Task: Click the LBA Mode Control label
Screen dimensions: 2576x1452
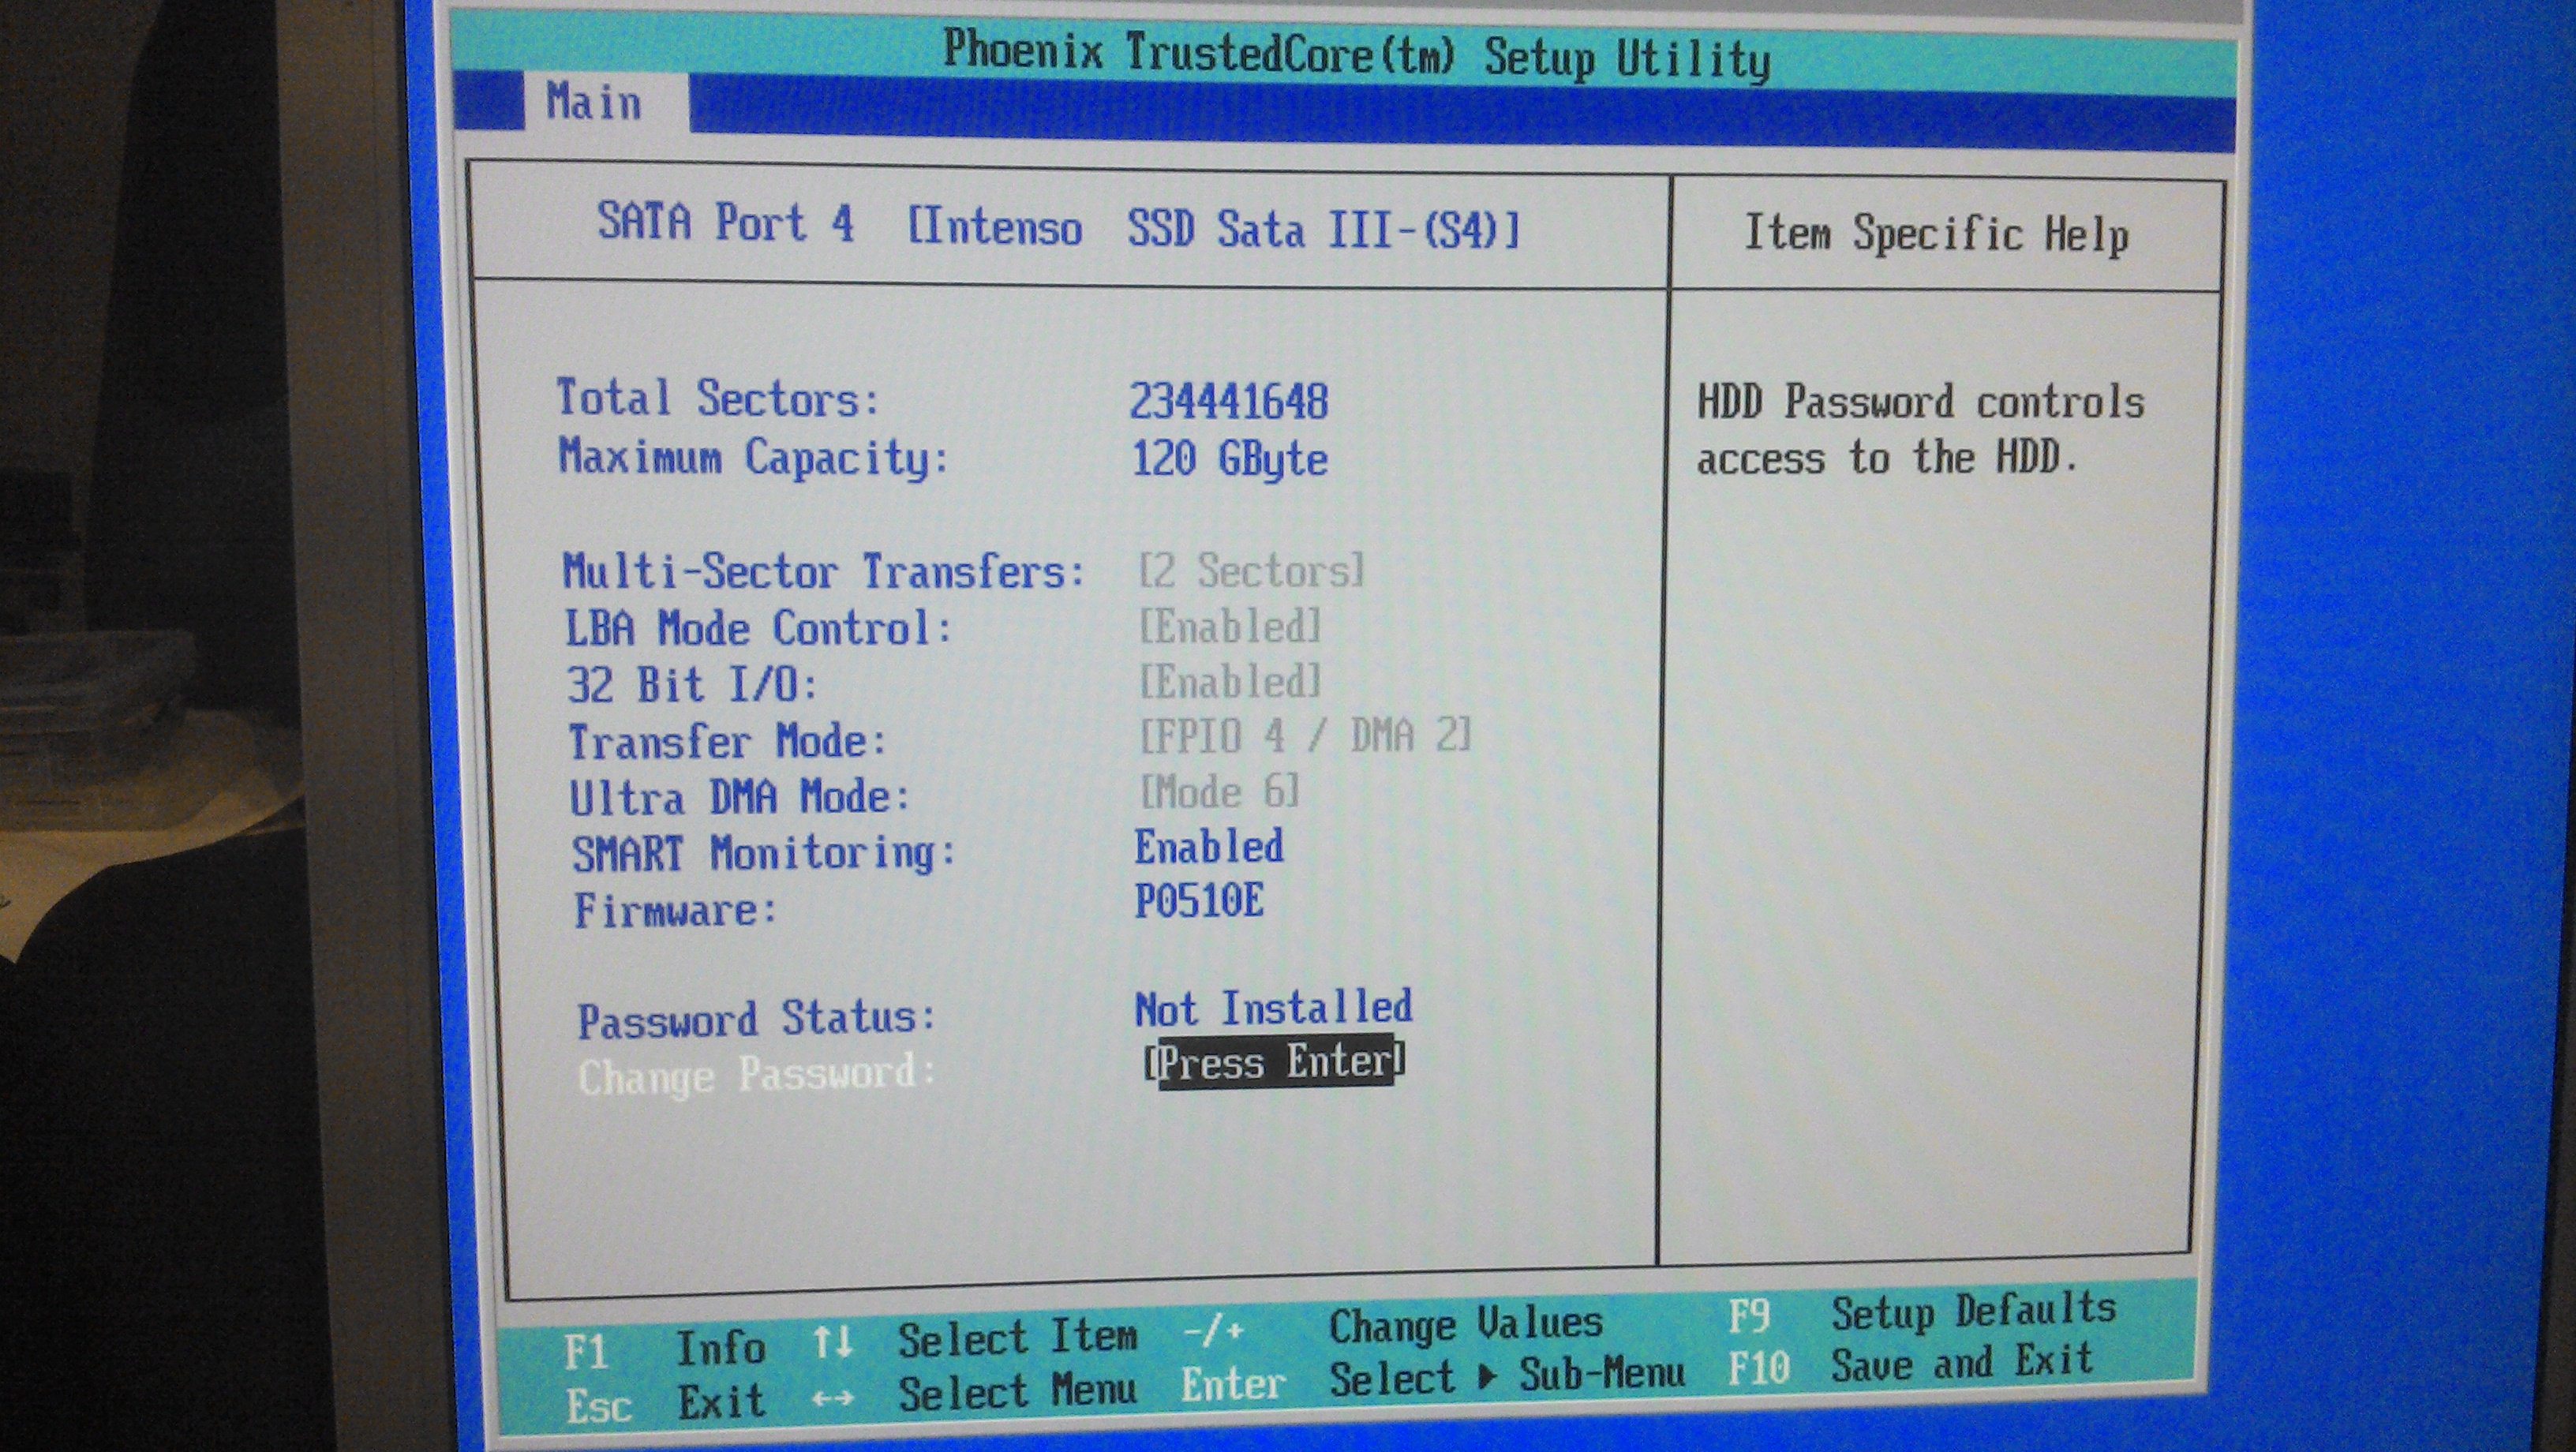Action: pos(759,629)
